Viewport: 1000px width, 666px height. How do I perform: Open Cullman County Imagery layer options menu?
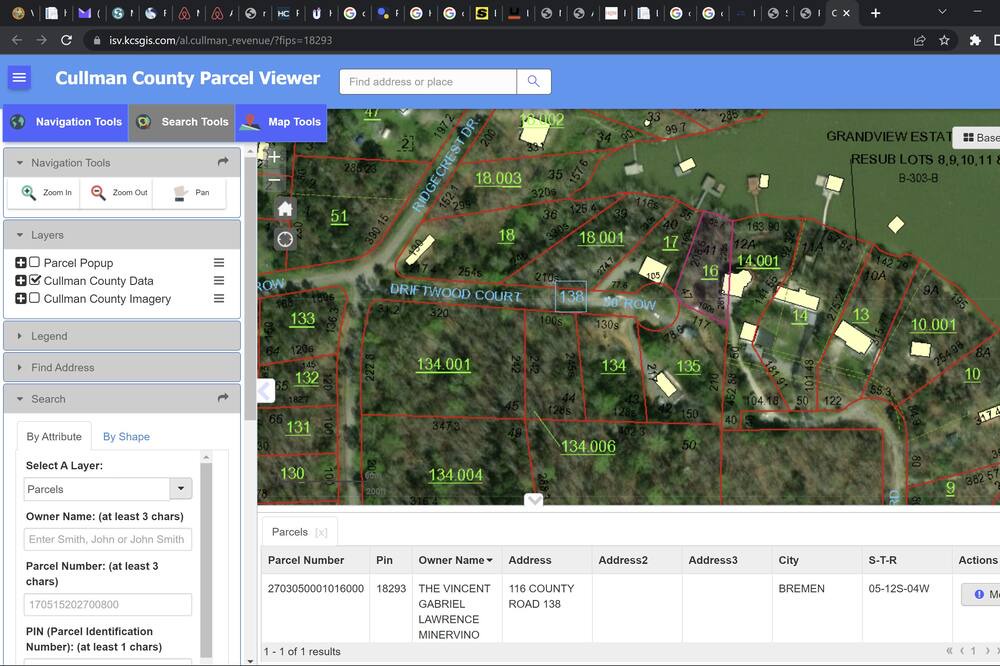(x=219, y=299)
